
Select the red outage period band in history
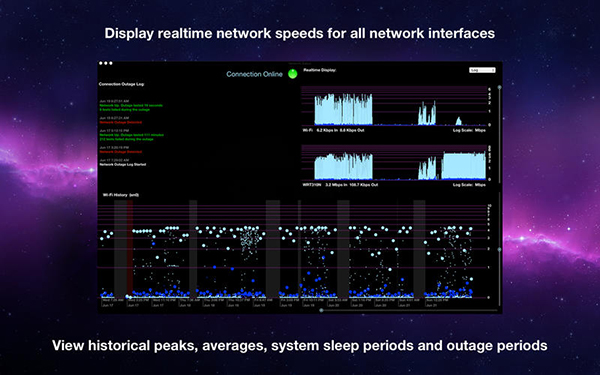tap(130, 249)
